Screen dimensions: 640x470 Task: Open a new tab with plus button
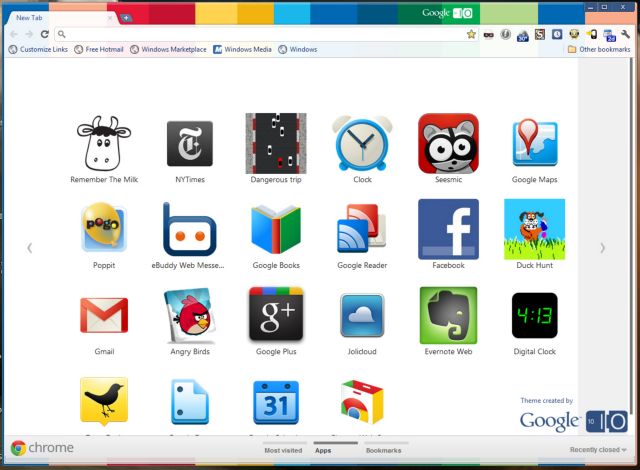(x=126, y=18)
